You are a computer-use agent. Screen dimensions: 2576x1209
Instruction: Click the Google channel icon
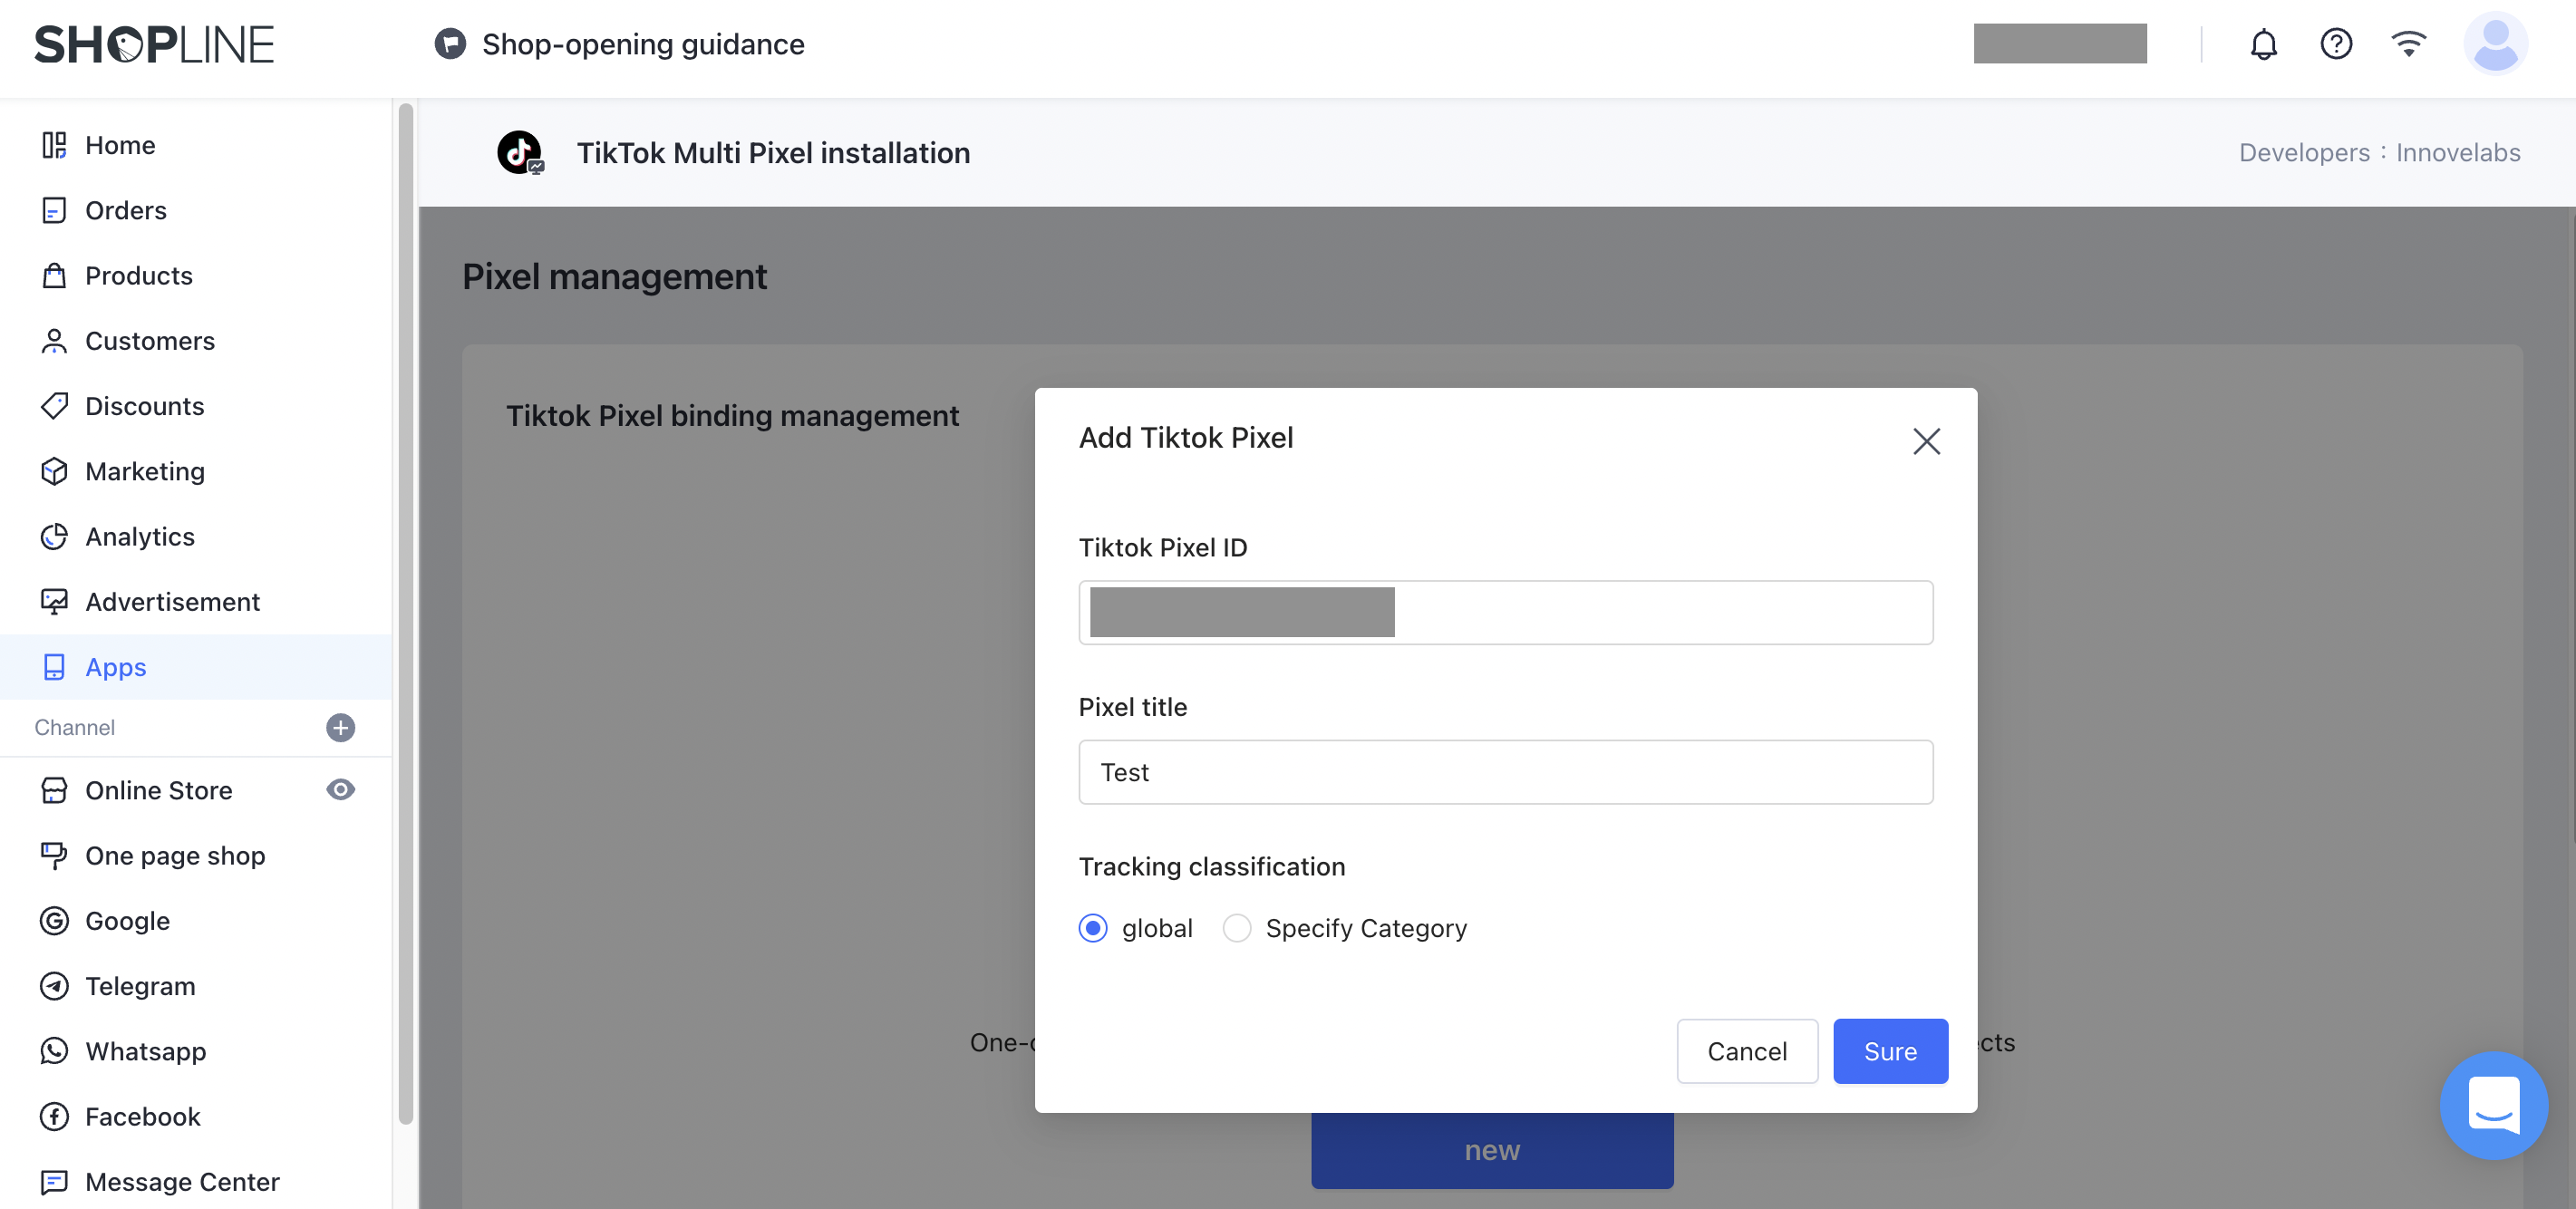click(x=54, y=921)
